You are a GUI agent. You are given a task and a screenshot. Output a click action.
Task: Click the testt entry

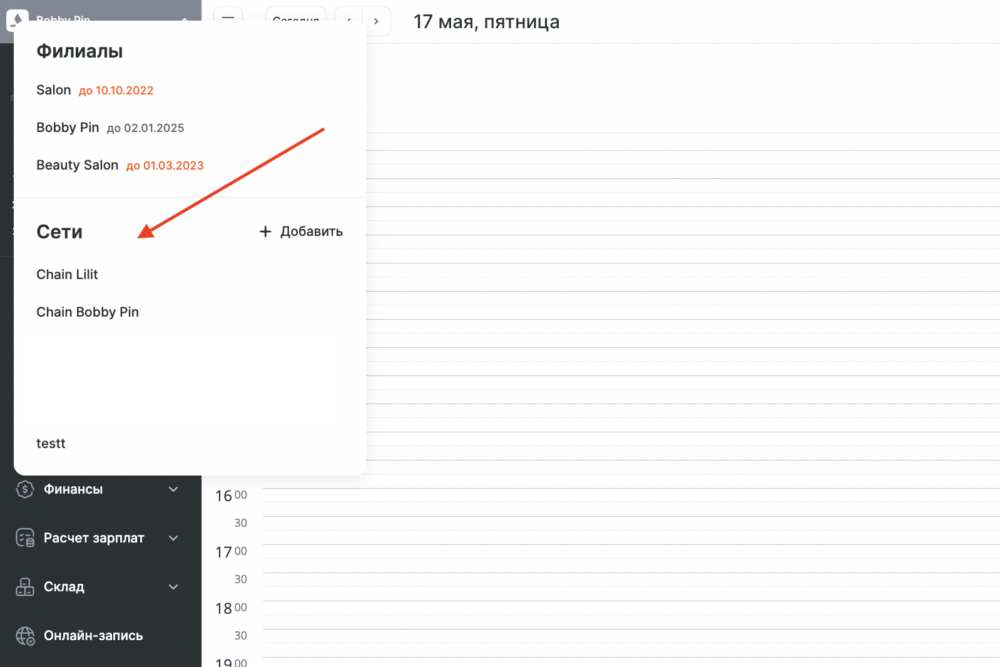[x=51, y=443]
